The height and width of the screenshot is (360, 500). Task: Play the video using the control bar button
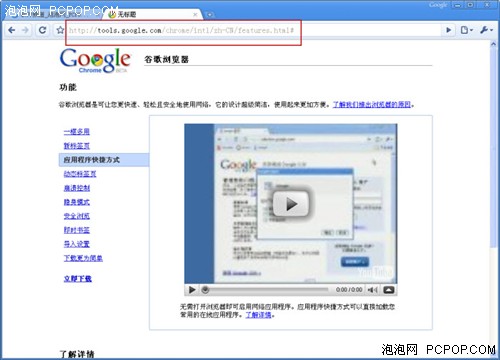click(x=192, y=290)
